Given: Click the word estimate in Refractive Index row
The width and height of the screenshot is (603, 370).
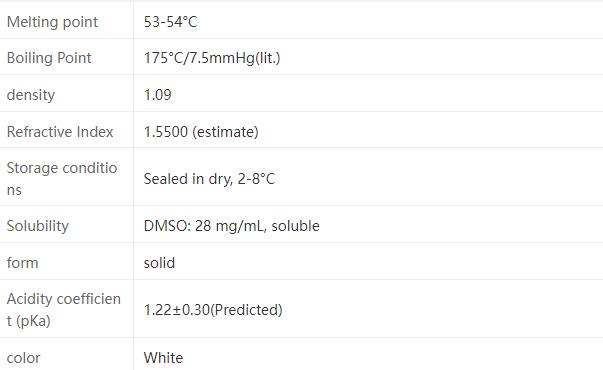Looking at the screenshot, I should pyautogui.click(x=226, y=132).
